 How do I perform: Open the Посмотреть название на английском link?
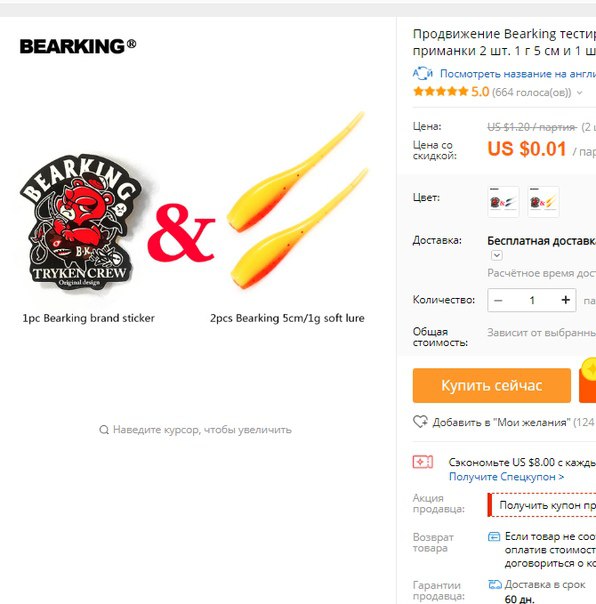click(x=518, y=74)
